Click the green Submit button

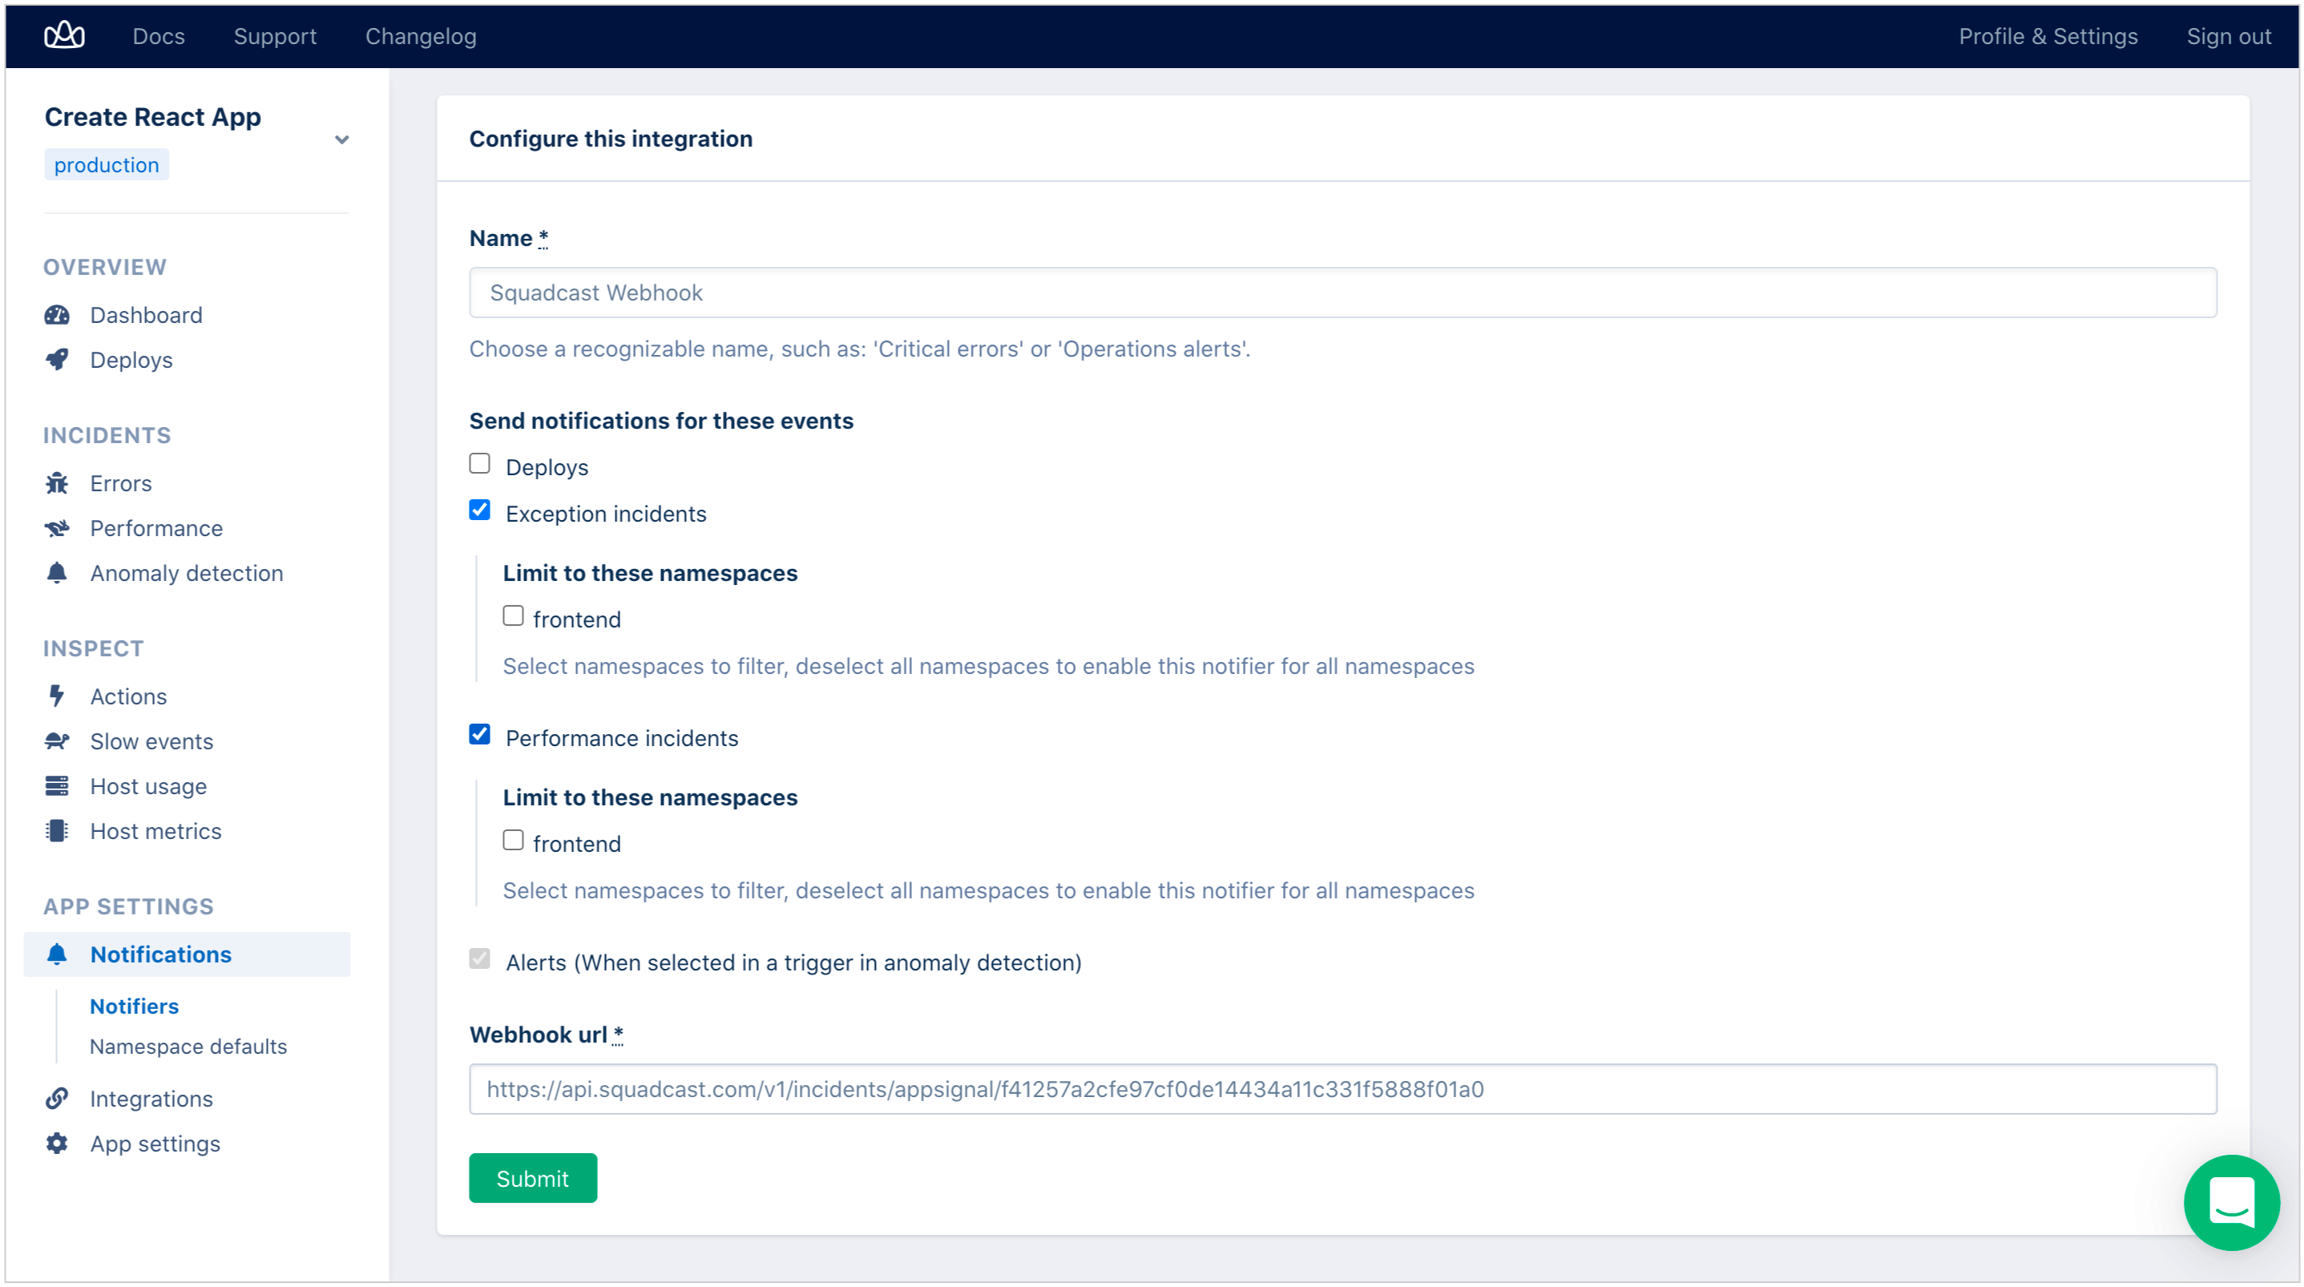[x=533, y=1178]
